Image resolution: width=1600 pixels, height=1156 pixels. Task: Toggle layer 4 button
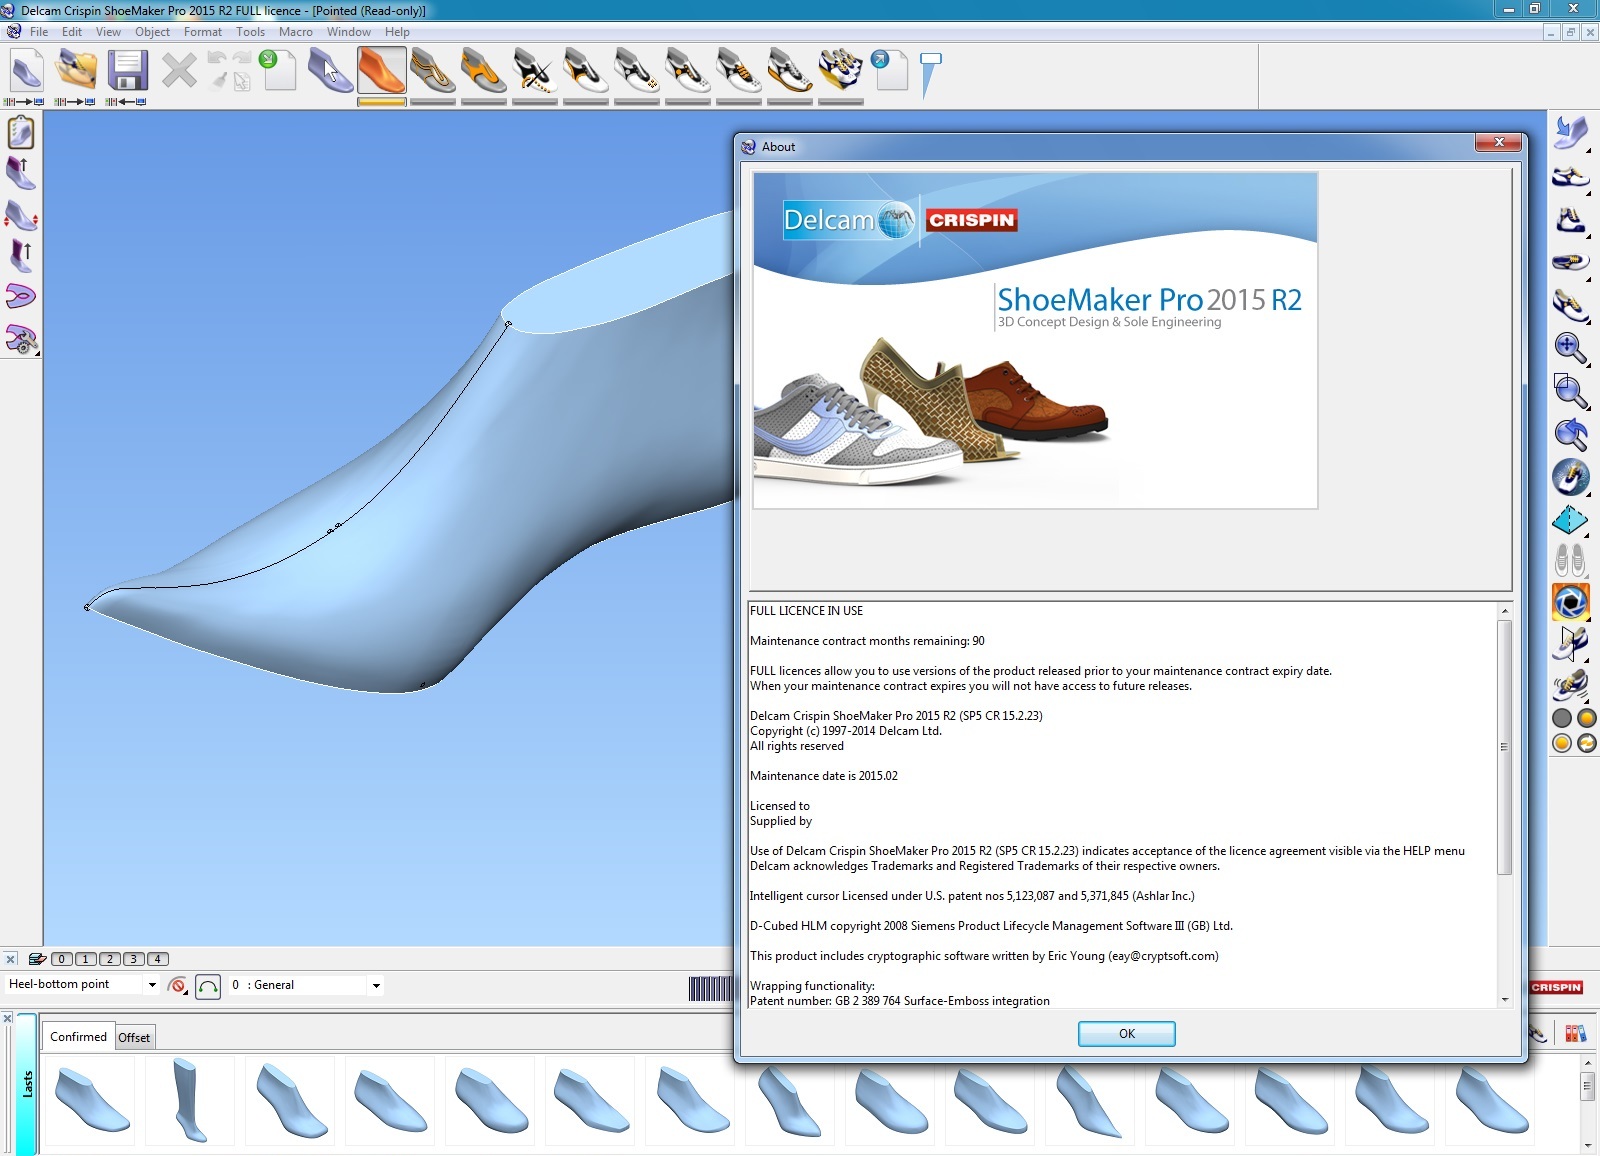(158, 959)
